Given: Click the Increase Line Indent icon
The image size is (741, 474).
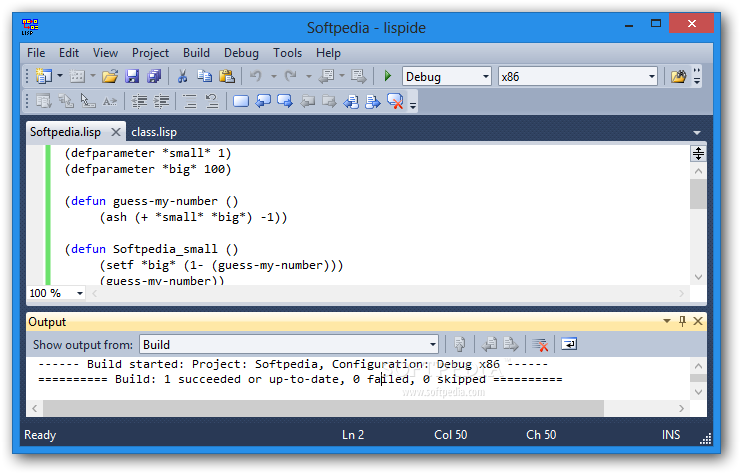Looking at the screenshot, I should [162, 101].
